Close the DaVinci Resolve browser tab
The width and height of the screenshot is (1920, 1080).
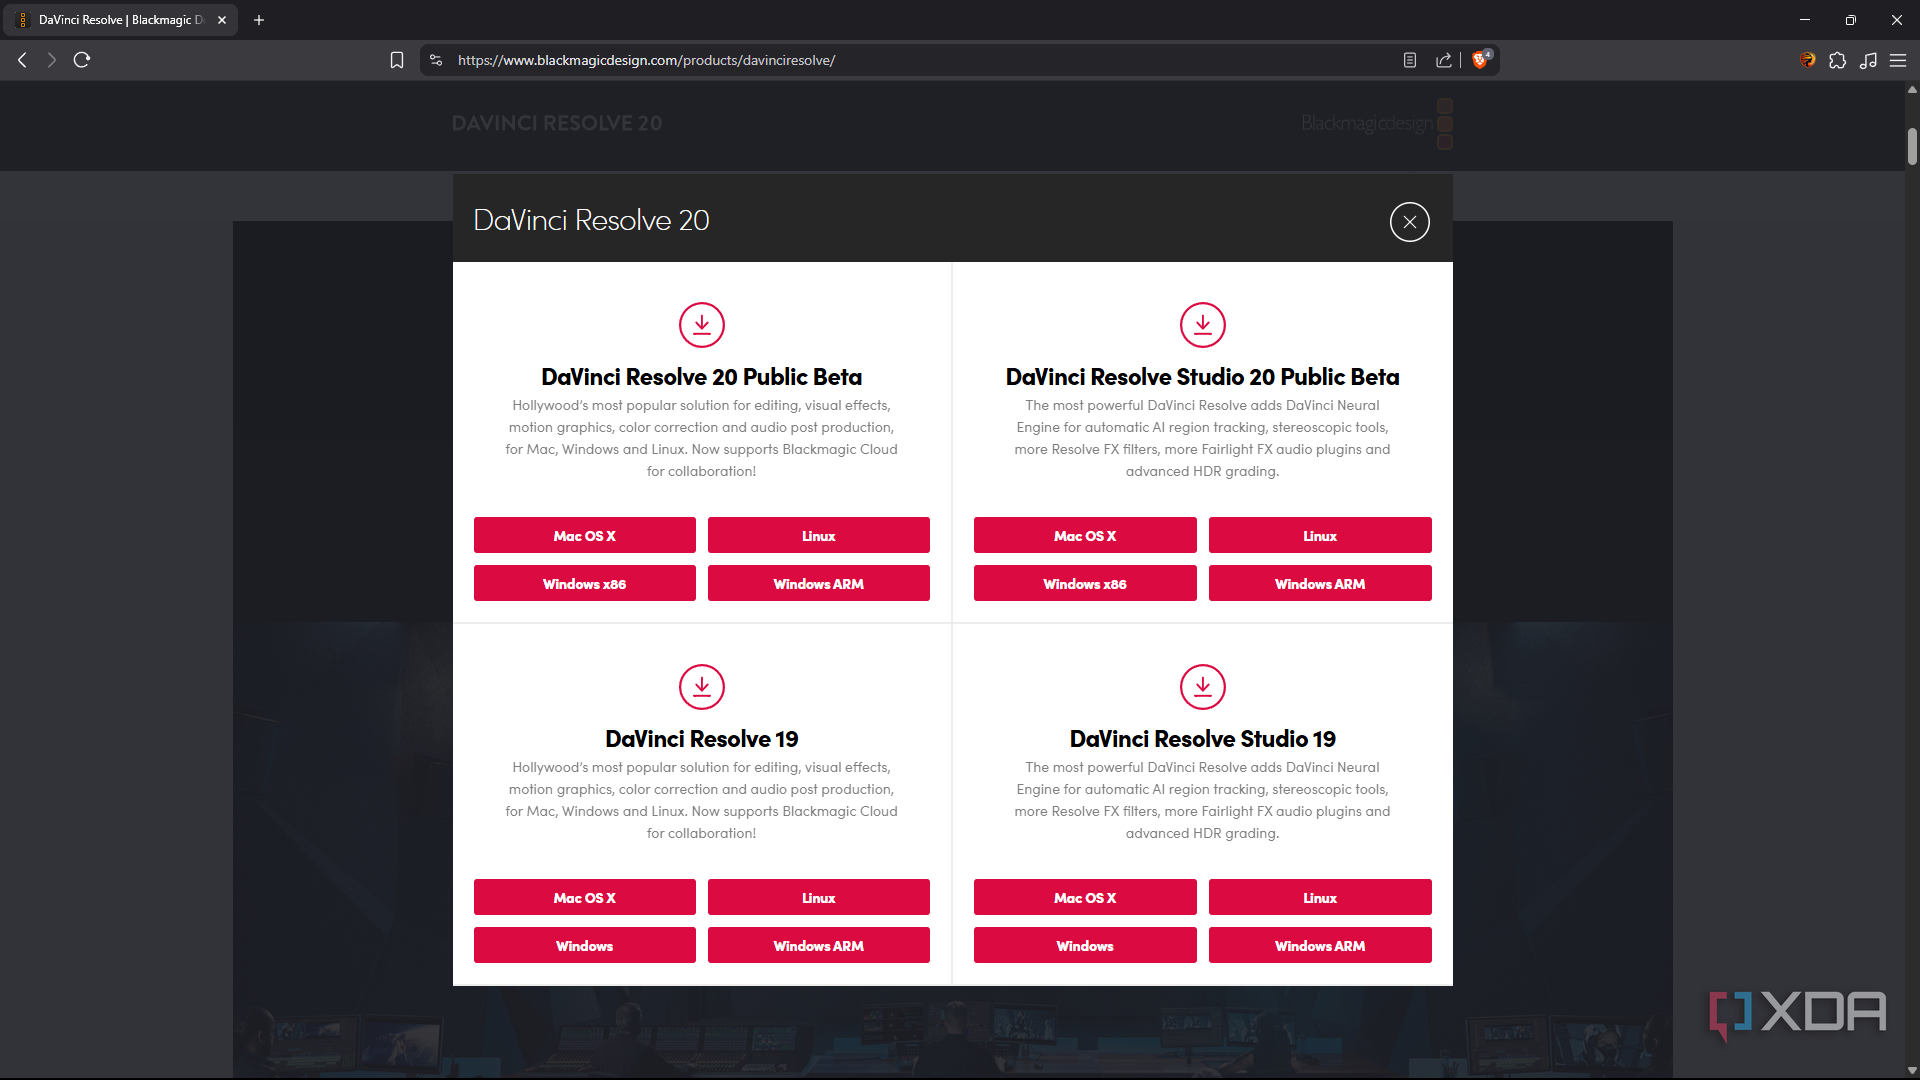pyautogui.click(x=222, y=20)
